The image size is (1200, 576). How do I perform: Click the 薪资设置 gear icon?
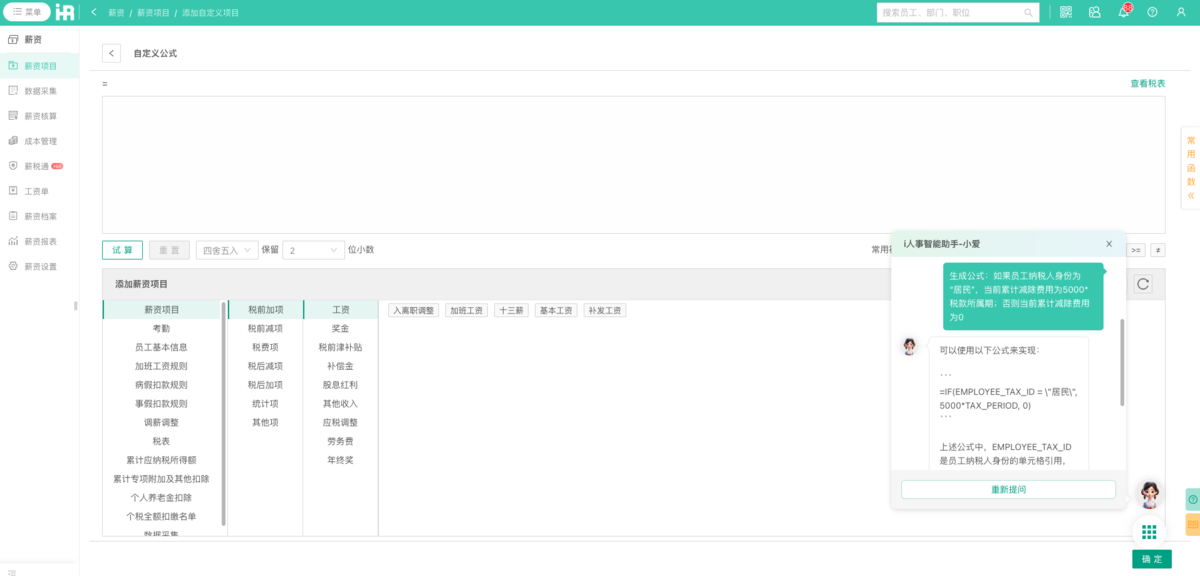coord(13,266)
